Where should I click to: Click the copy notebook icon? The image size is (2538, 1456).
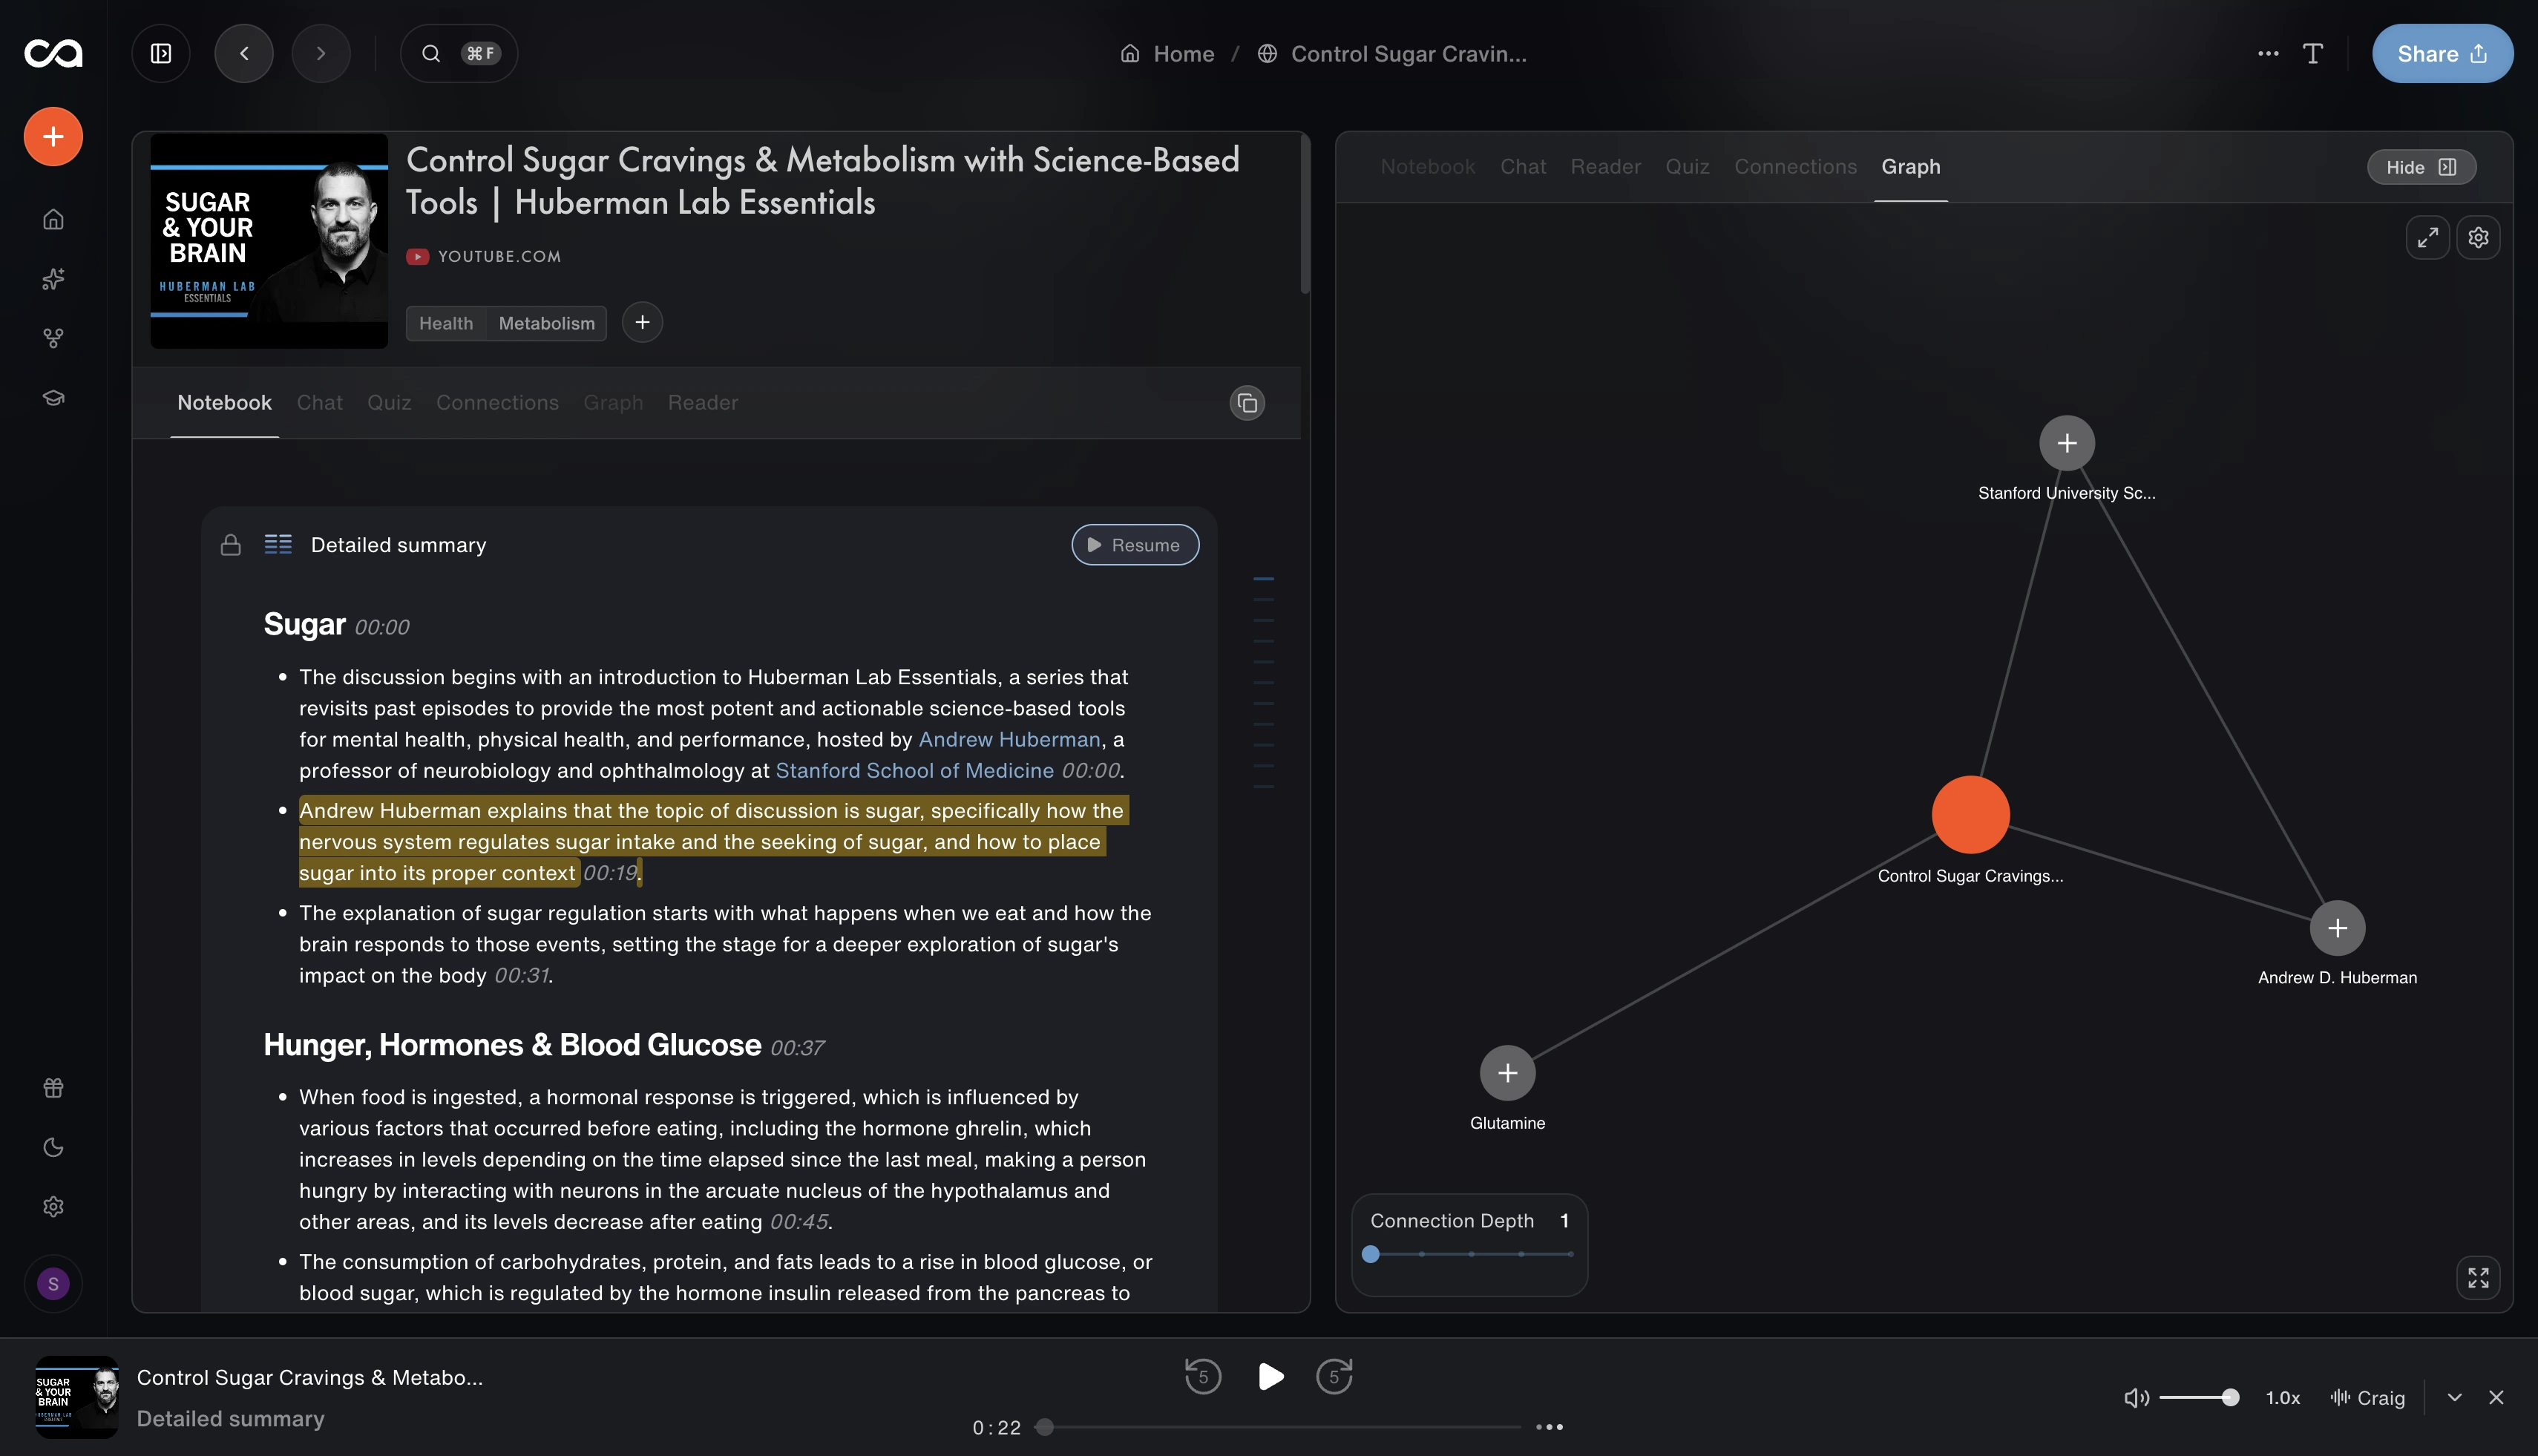point(1247,403)
